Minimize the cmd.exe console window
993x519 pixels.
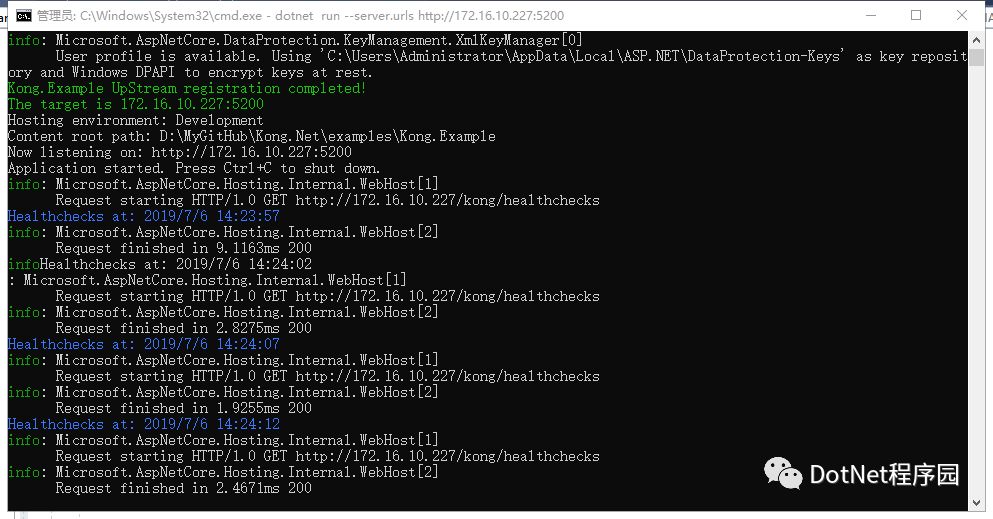pyautogui.click(x=871, y=15)
